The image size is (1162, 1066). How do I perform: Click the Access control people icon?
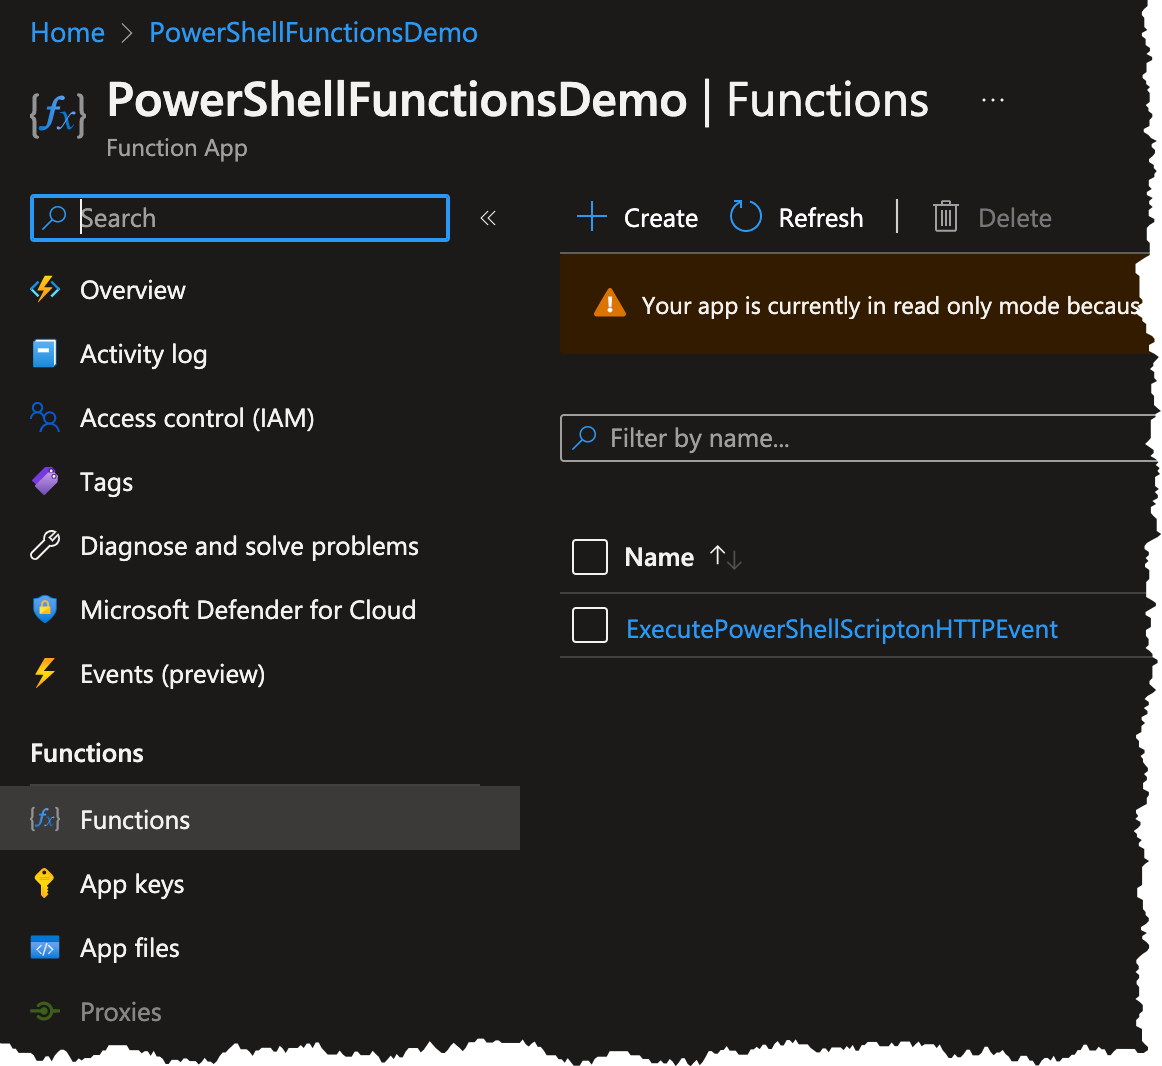click(45, 417)
